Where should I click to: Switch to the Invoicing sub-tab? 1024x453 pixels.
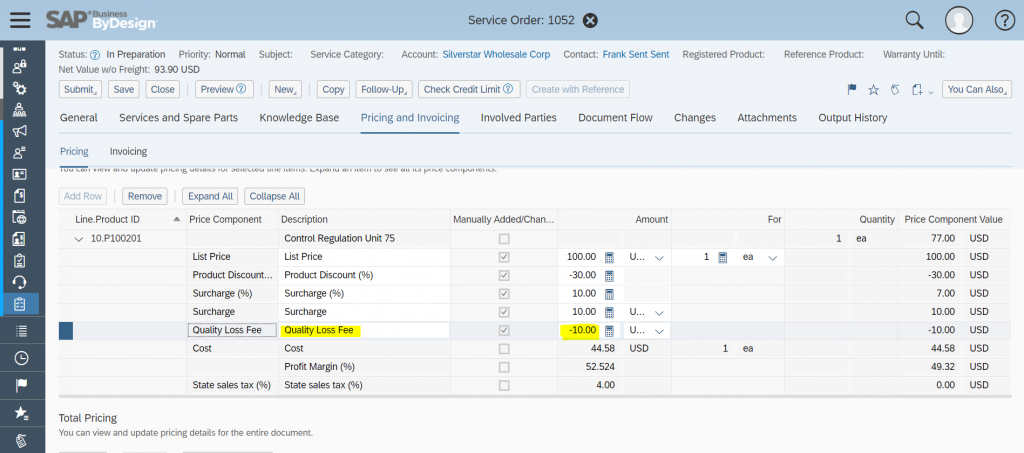(x=128, y=151)
